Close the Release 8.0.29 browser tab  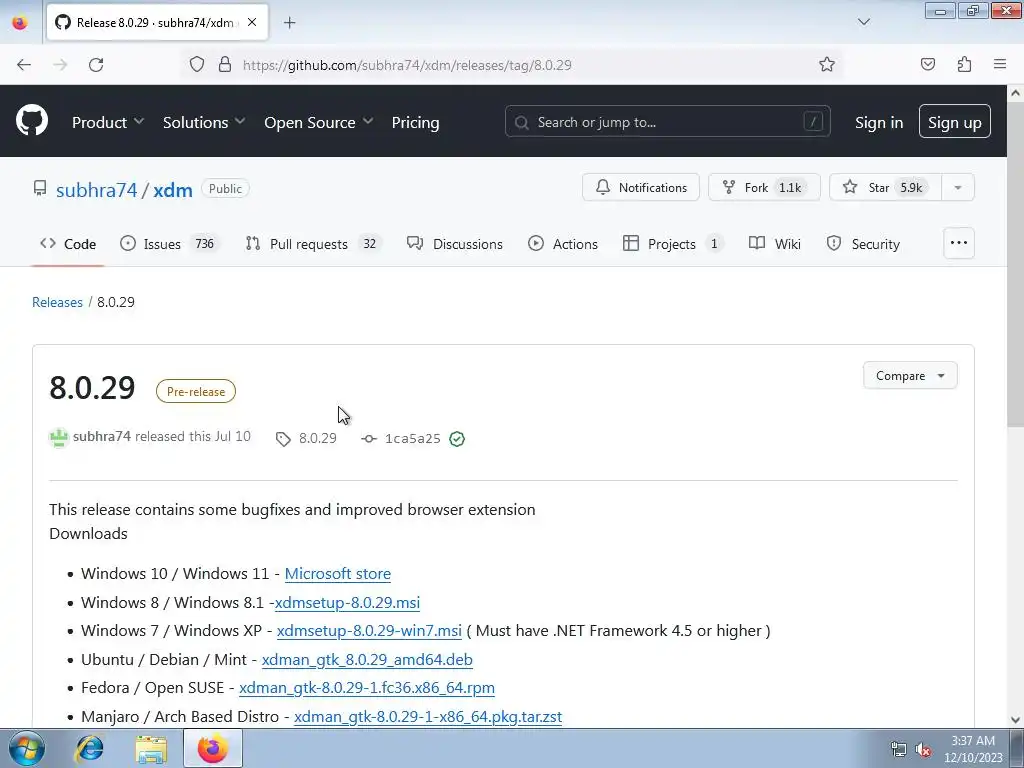(x=252, y=22)
